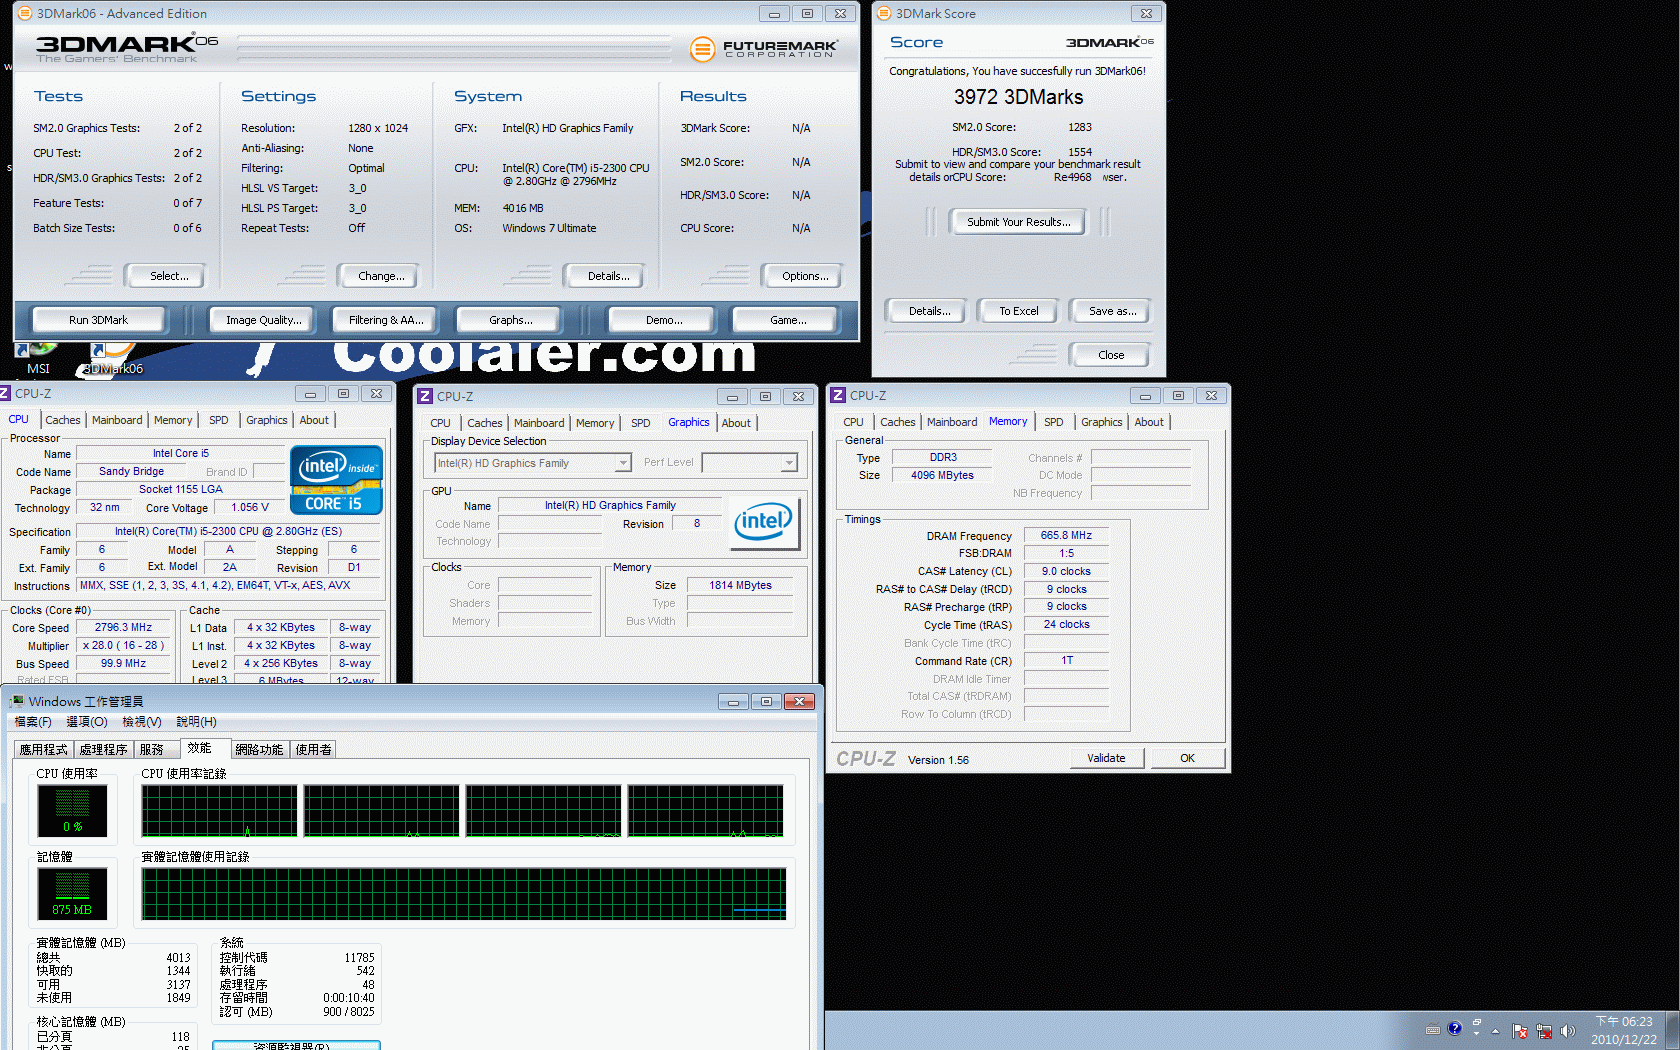
Task: Click Close button in 3DMark Score window
Action: [x=1110, y=355]
